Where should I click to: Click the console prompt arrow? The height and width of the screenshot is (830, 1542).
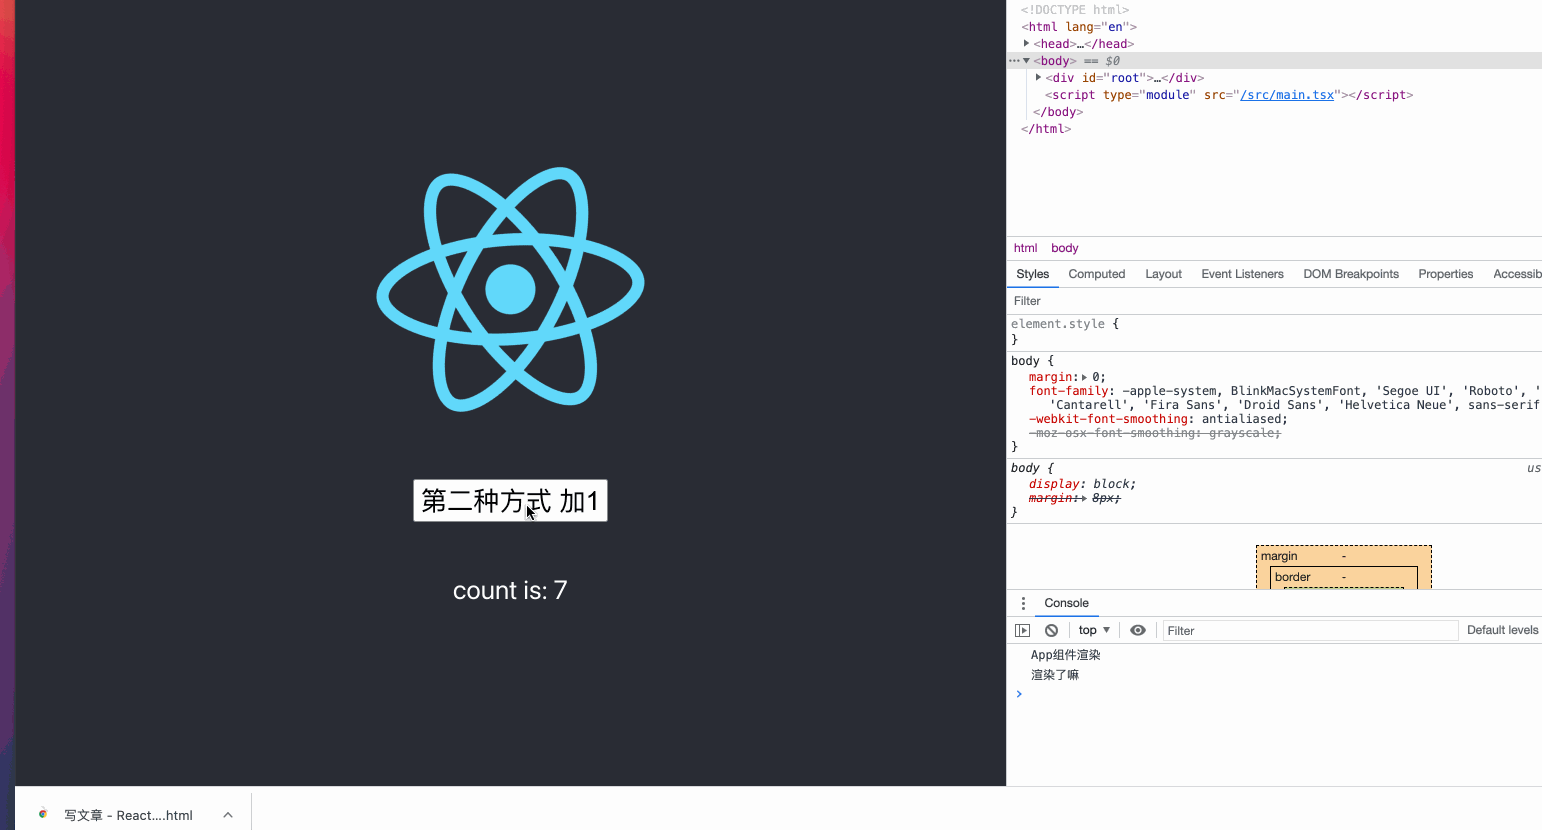[x=1019, y=694]
